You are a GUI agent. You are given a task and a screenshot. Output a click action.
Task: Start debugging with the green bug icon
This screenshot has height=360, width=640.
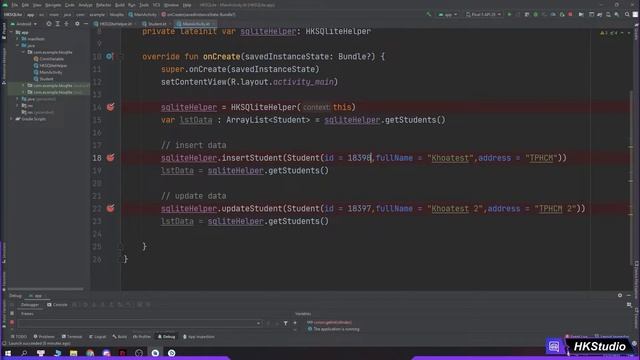(536, 14)
